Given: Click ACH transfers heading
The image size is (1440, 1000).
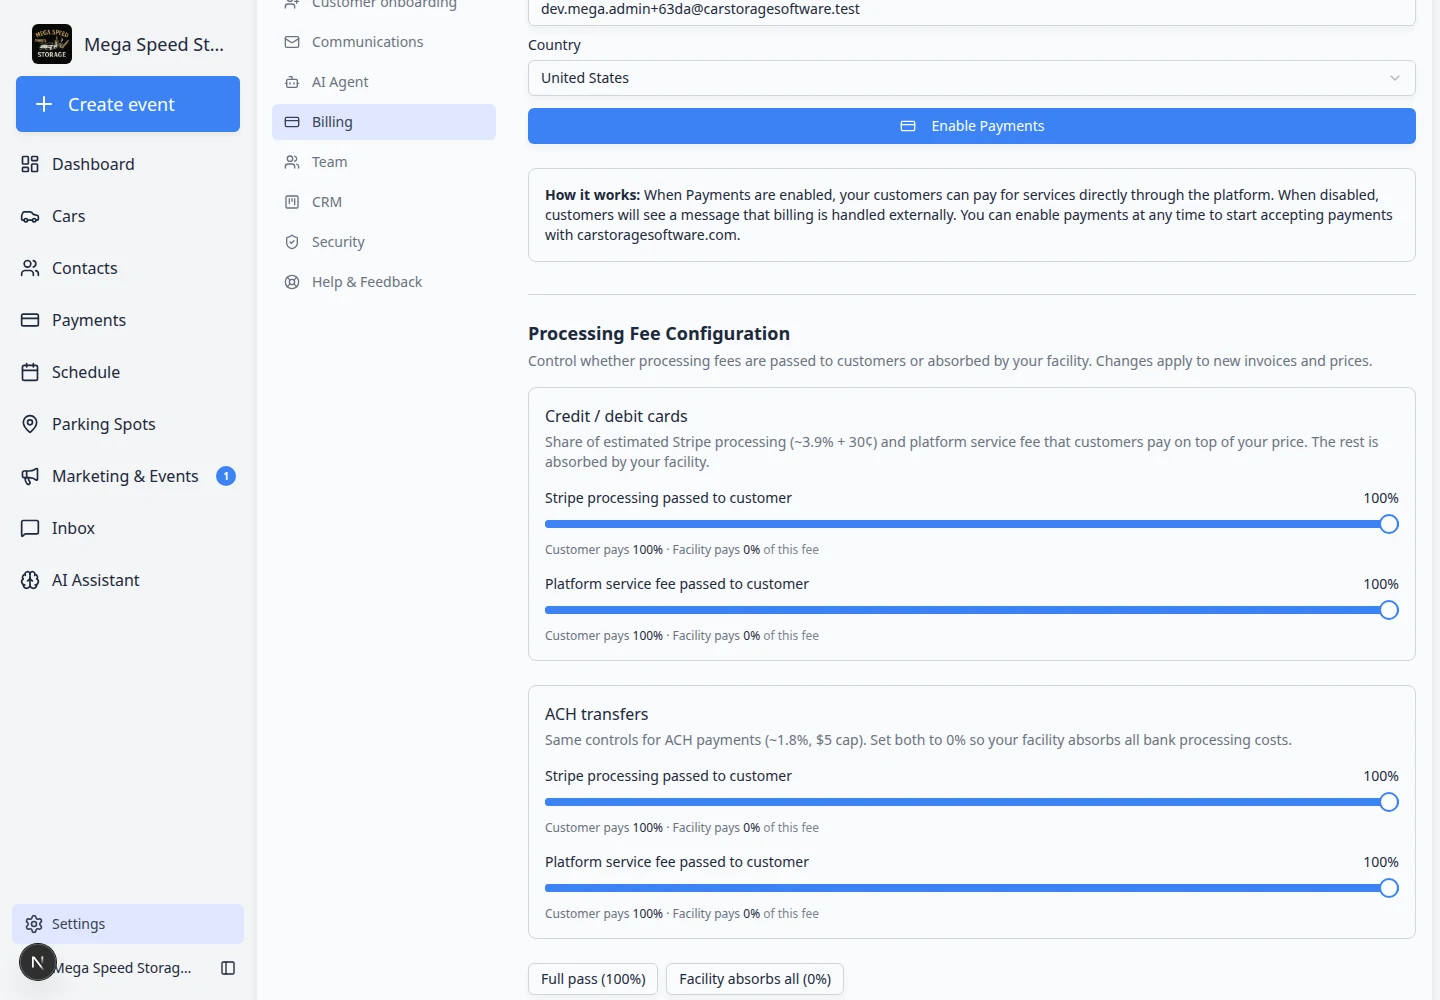Looking at the screenshot, I should tap(596, 714).
